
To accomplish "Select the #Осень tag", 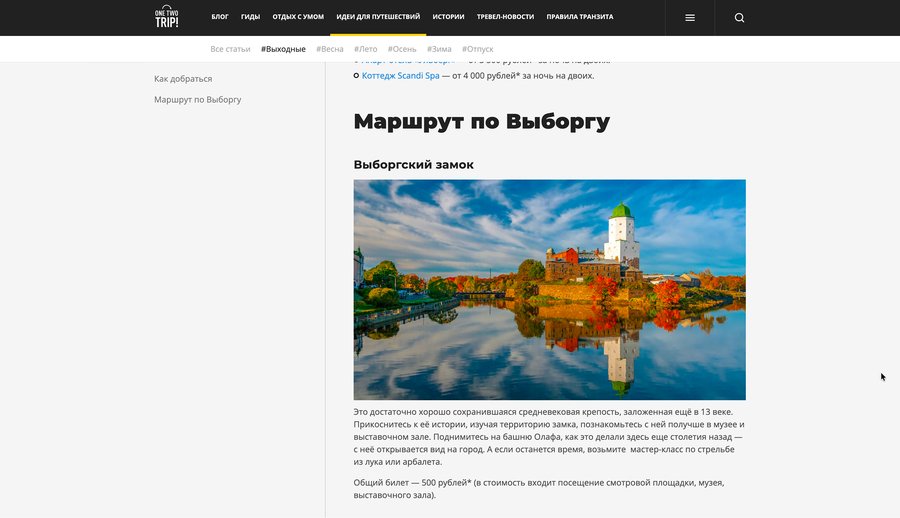I will pyautogui.click(x=402, y=49).
